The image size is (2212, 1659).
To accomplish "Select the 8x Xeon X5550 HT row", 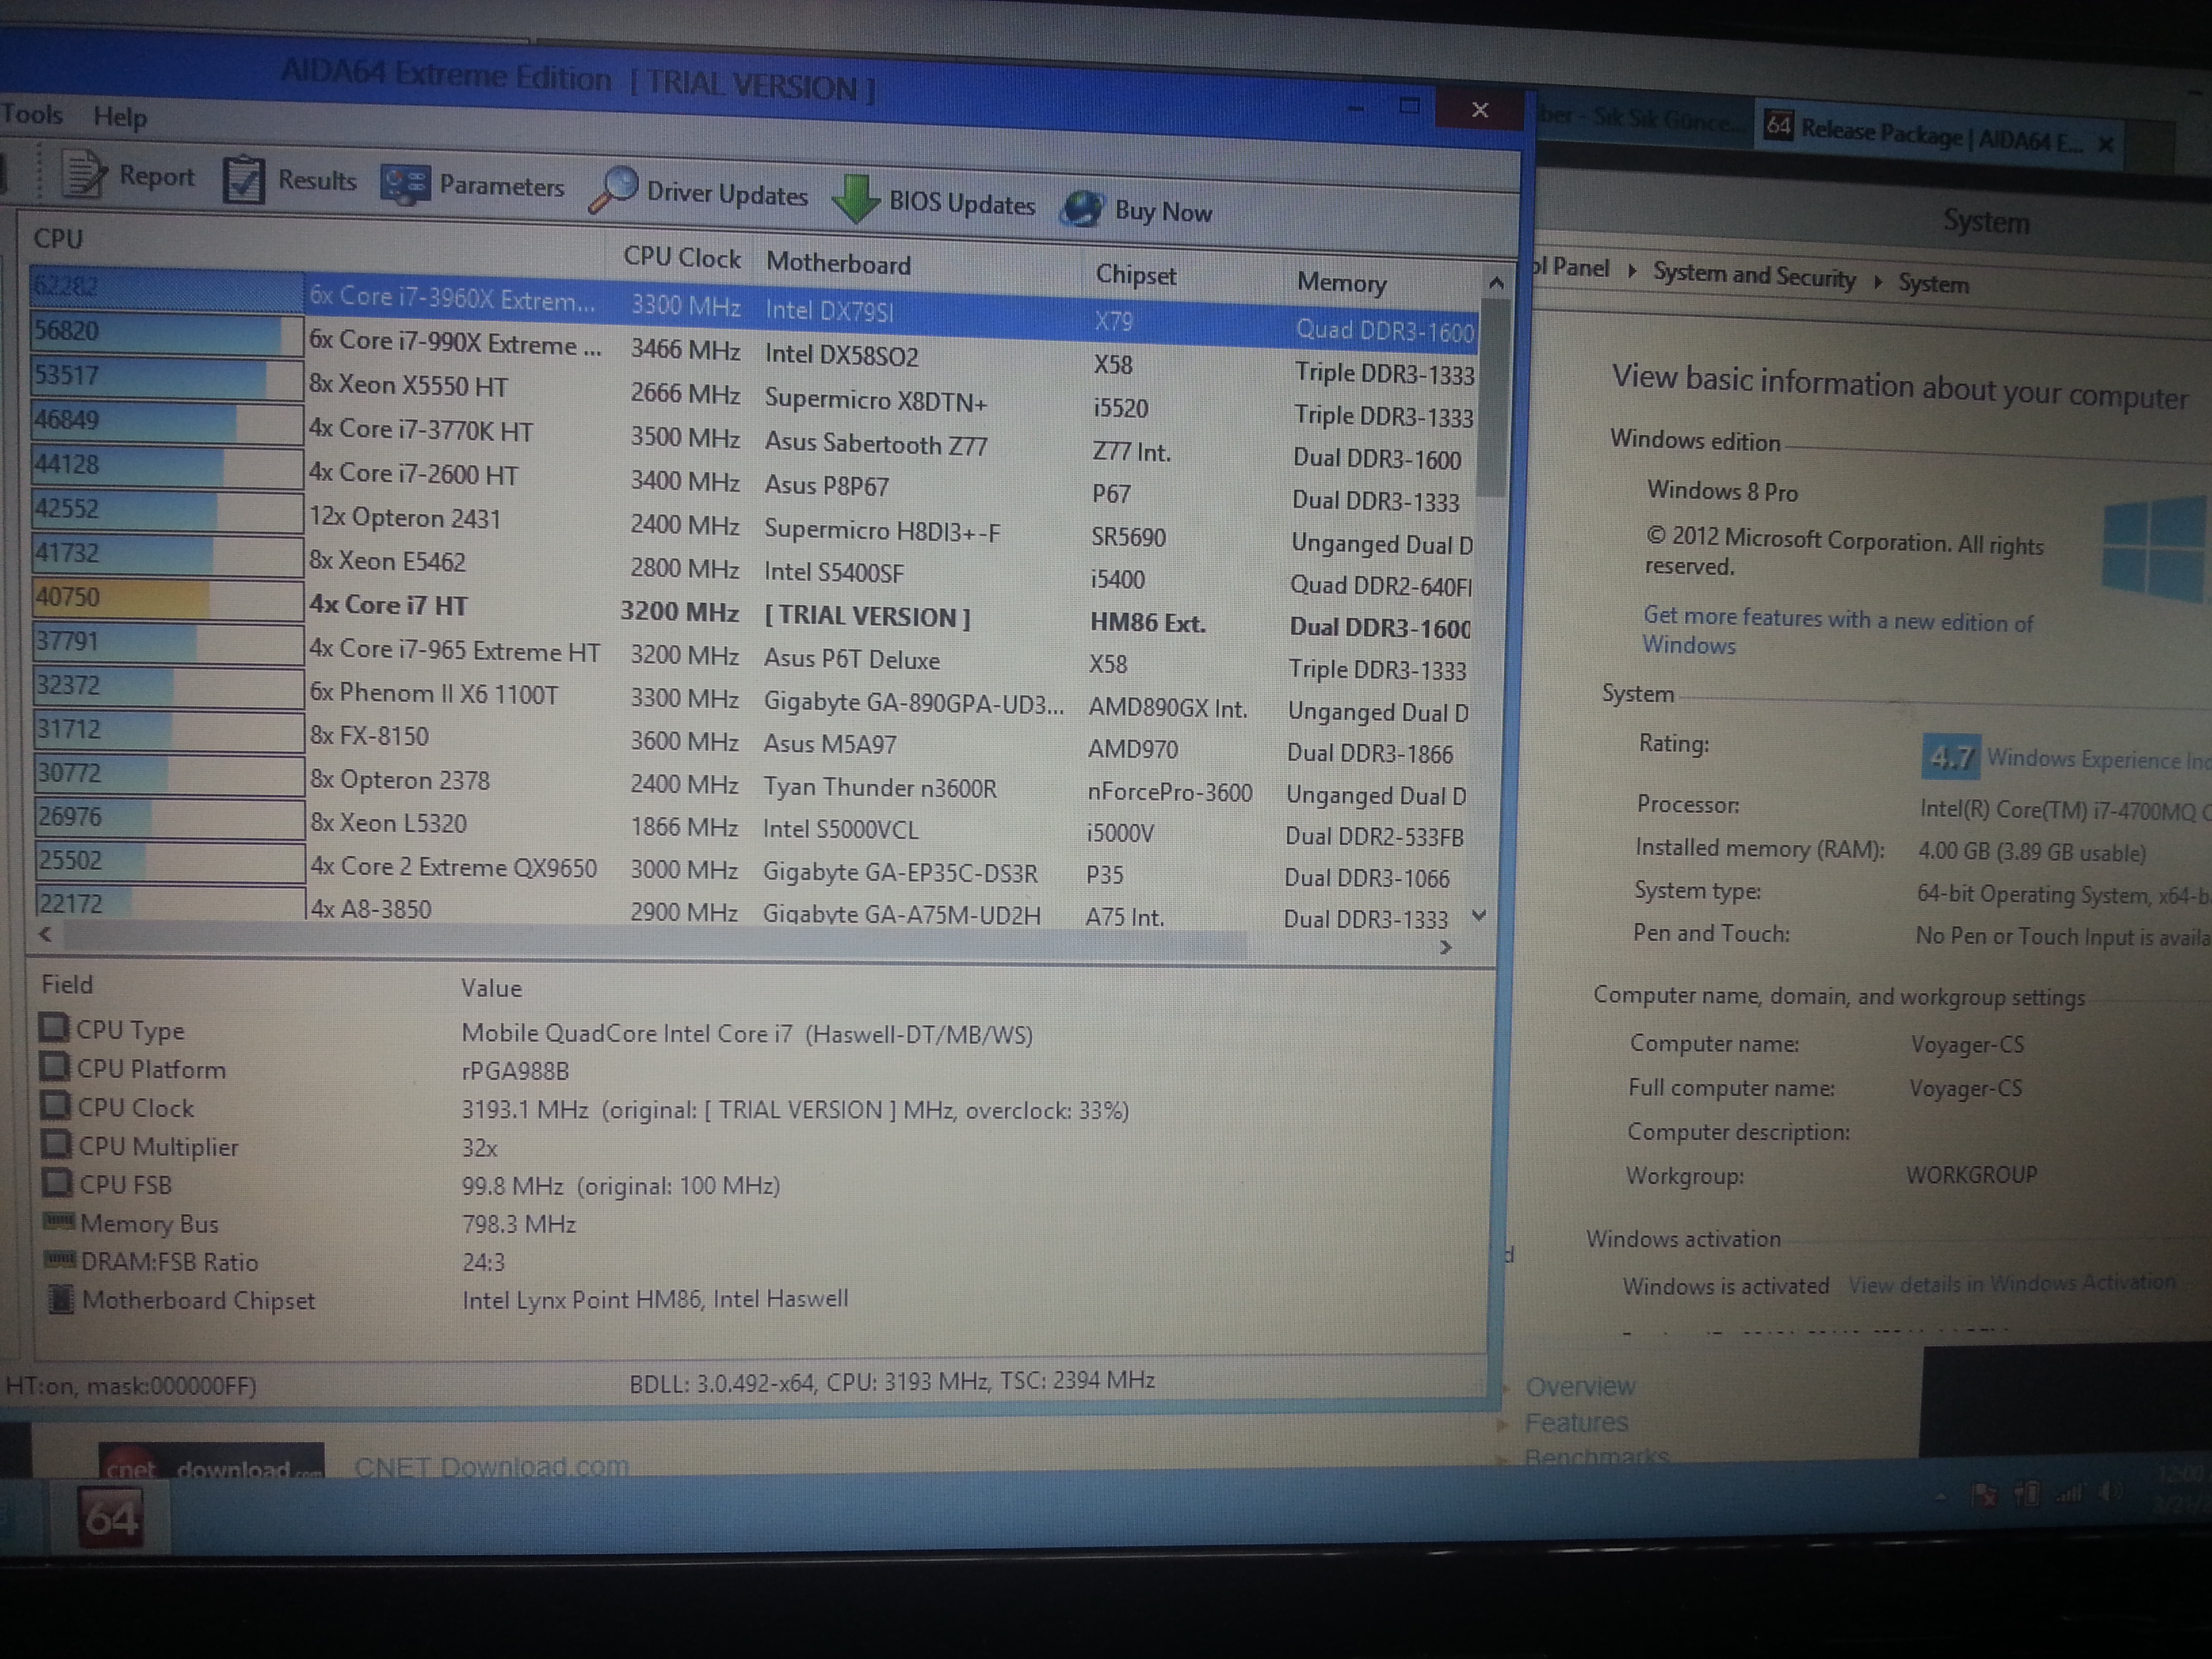I will coord(754,395).
